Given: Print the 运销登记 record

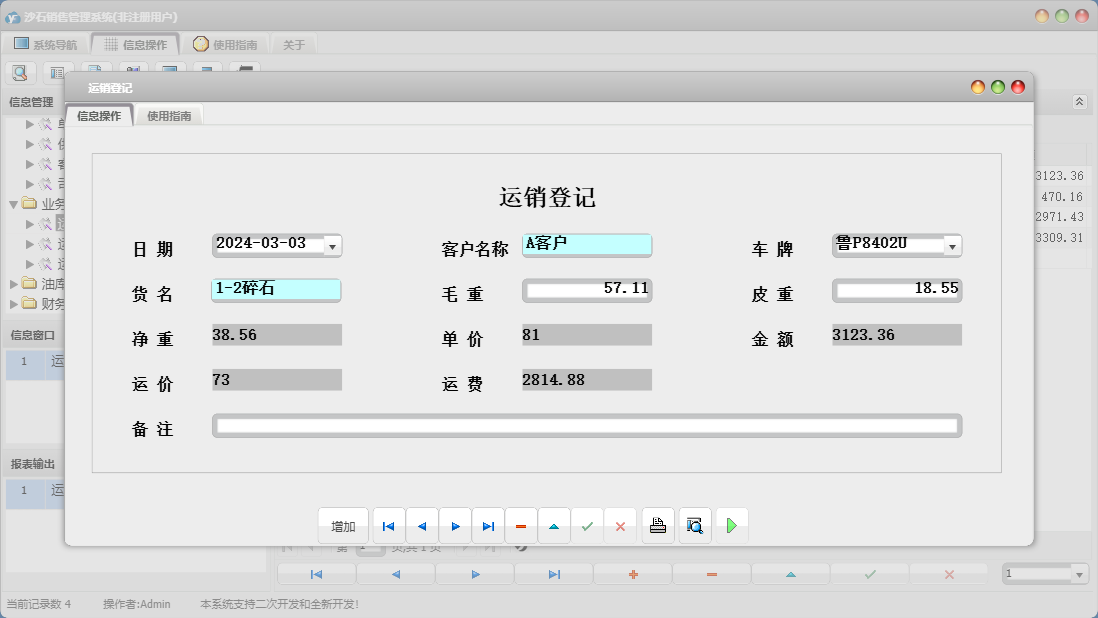Looking at the screenshot, I should click(657, 525).
